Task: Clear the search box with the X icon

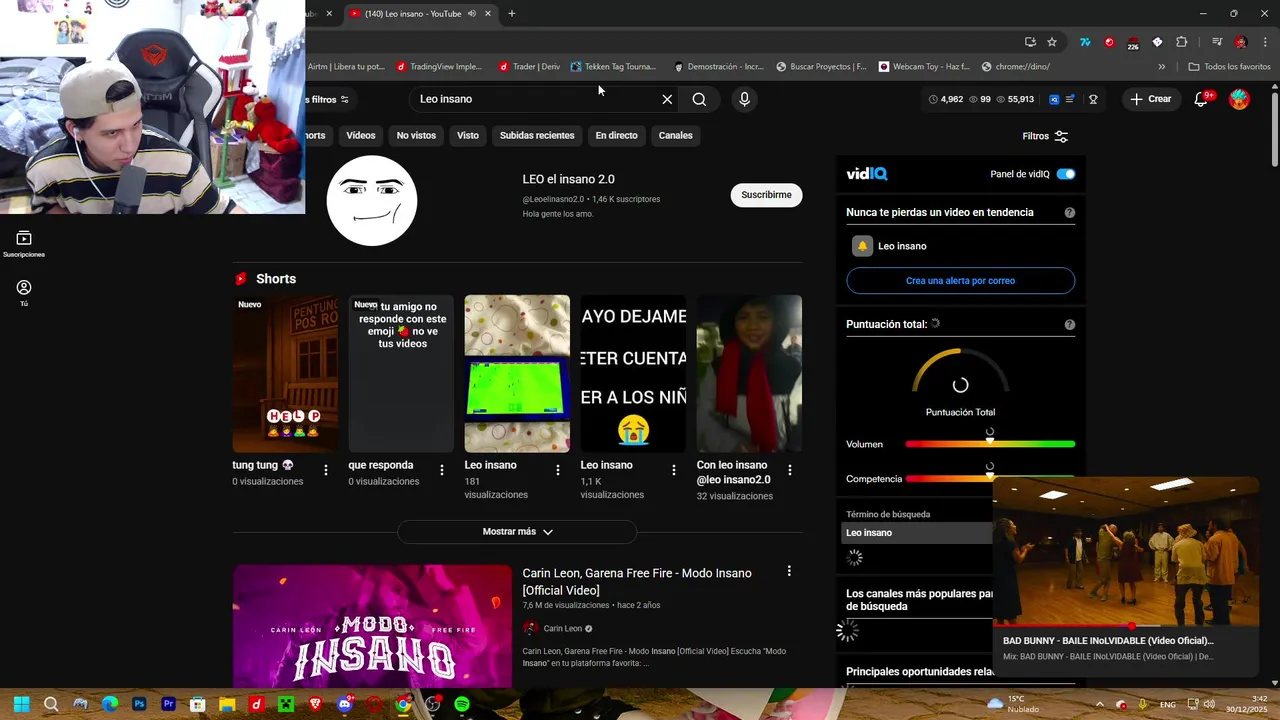Action: (x=667, y=99)
